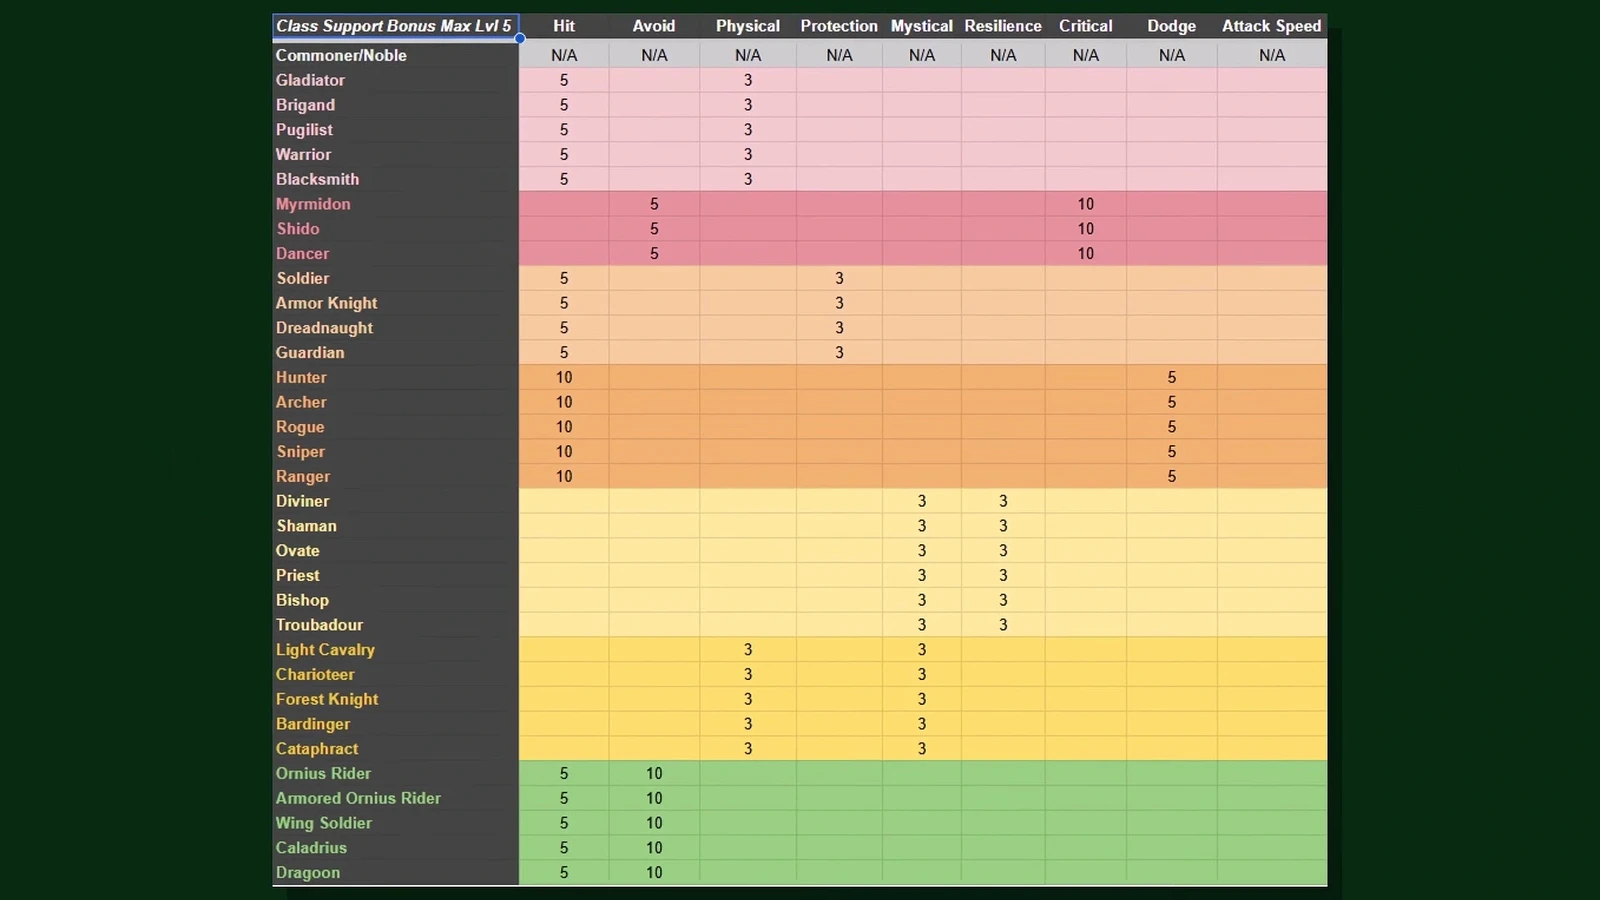1600x900 pixels.
Task: Select the Hit column header
Action: pos(564,26)
